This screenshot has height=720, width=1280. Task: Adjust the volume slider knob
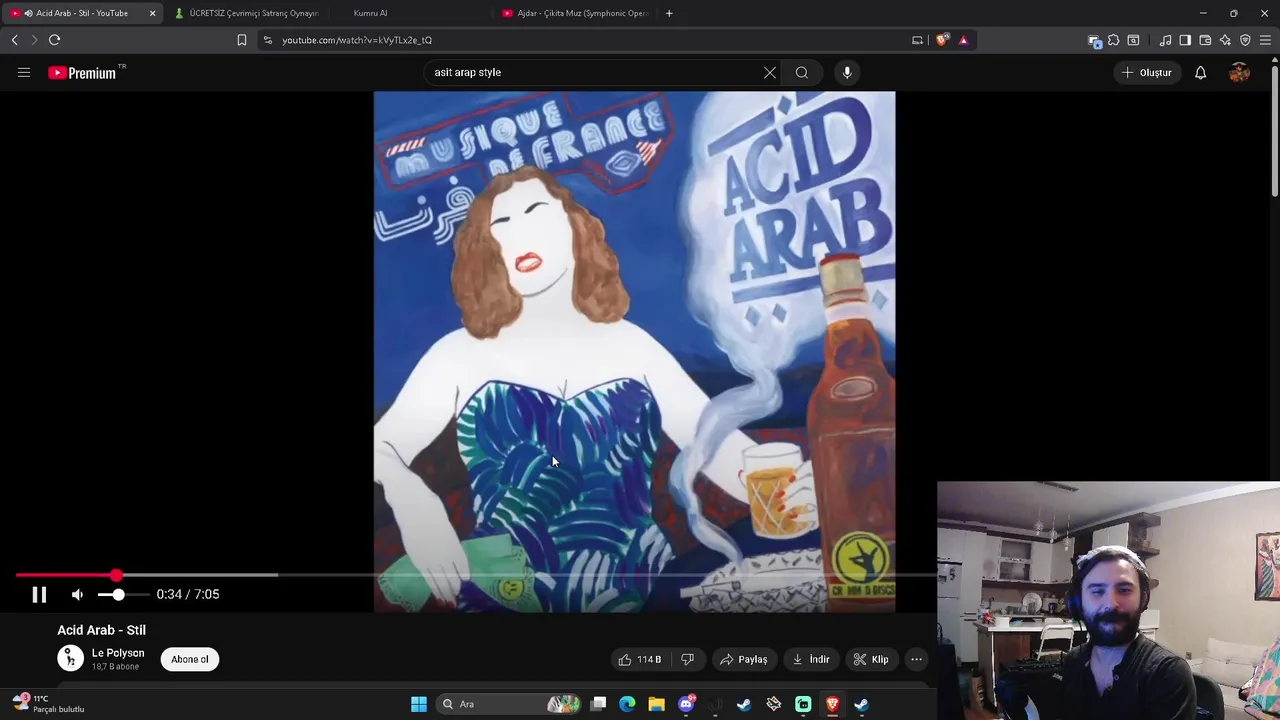(x=118, y=594)
